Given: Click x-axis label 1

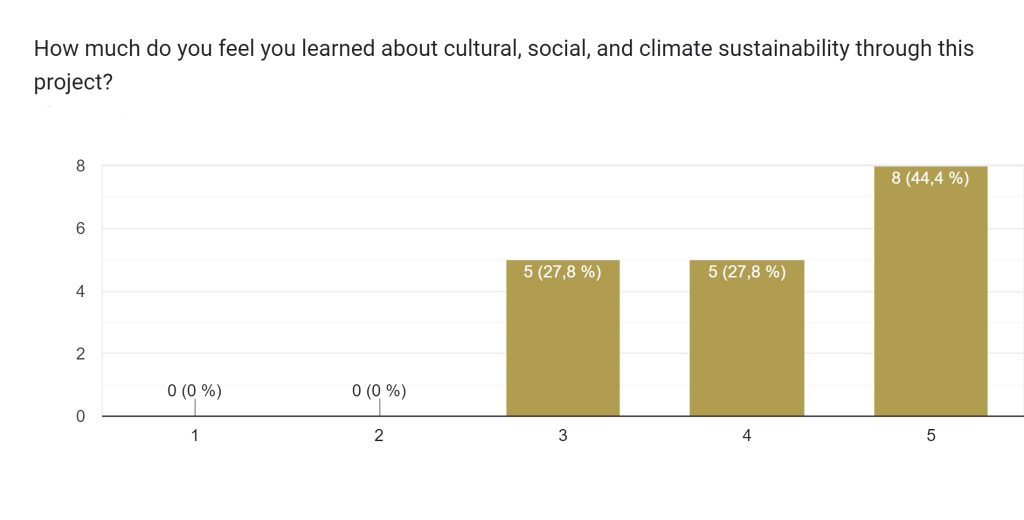Looking at the screenshot, I should [x=195, y=436].
